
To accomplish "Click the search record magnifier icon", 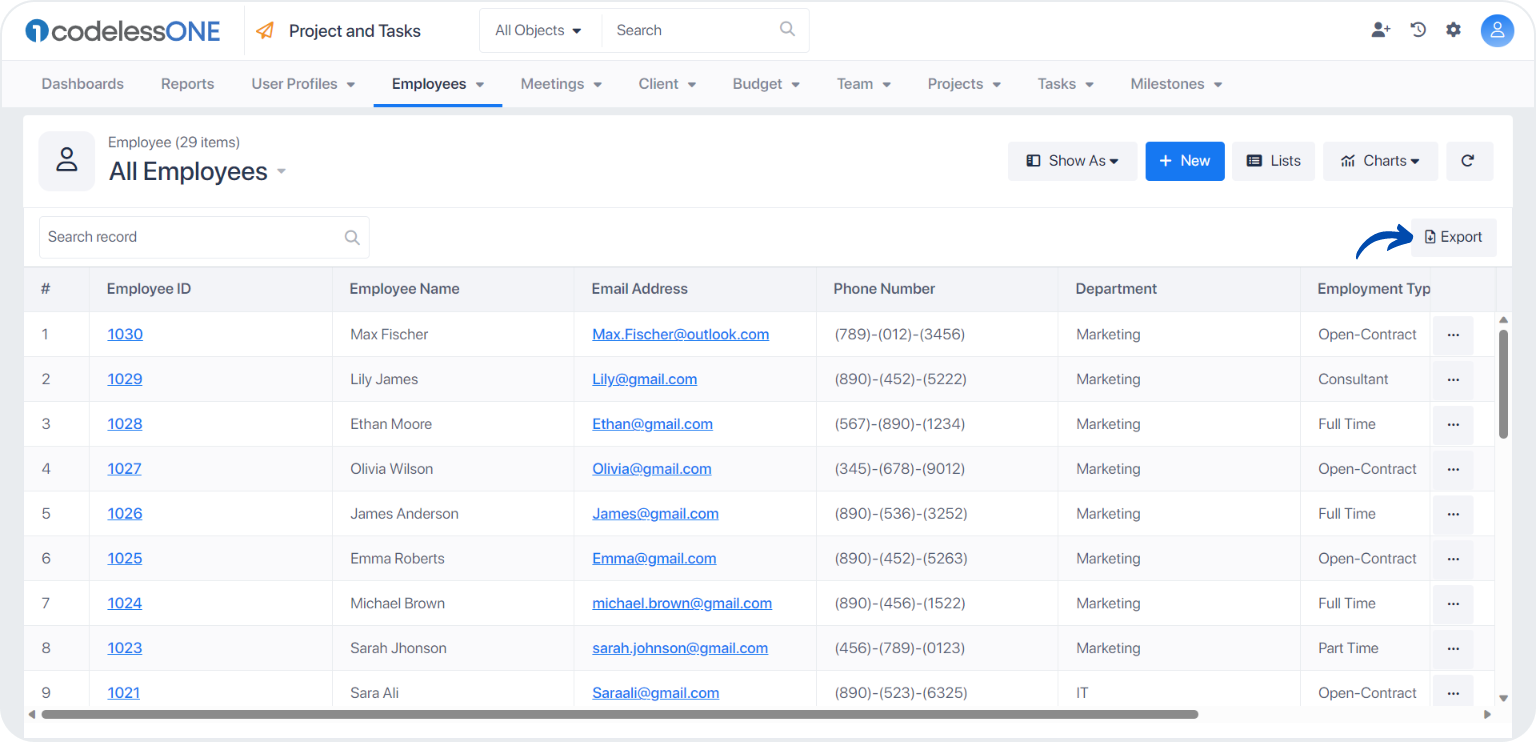I will pyautogui.click(x=352, y=238).
